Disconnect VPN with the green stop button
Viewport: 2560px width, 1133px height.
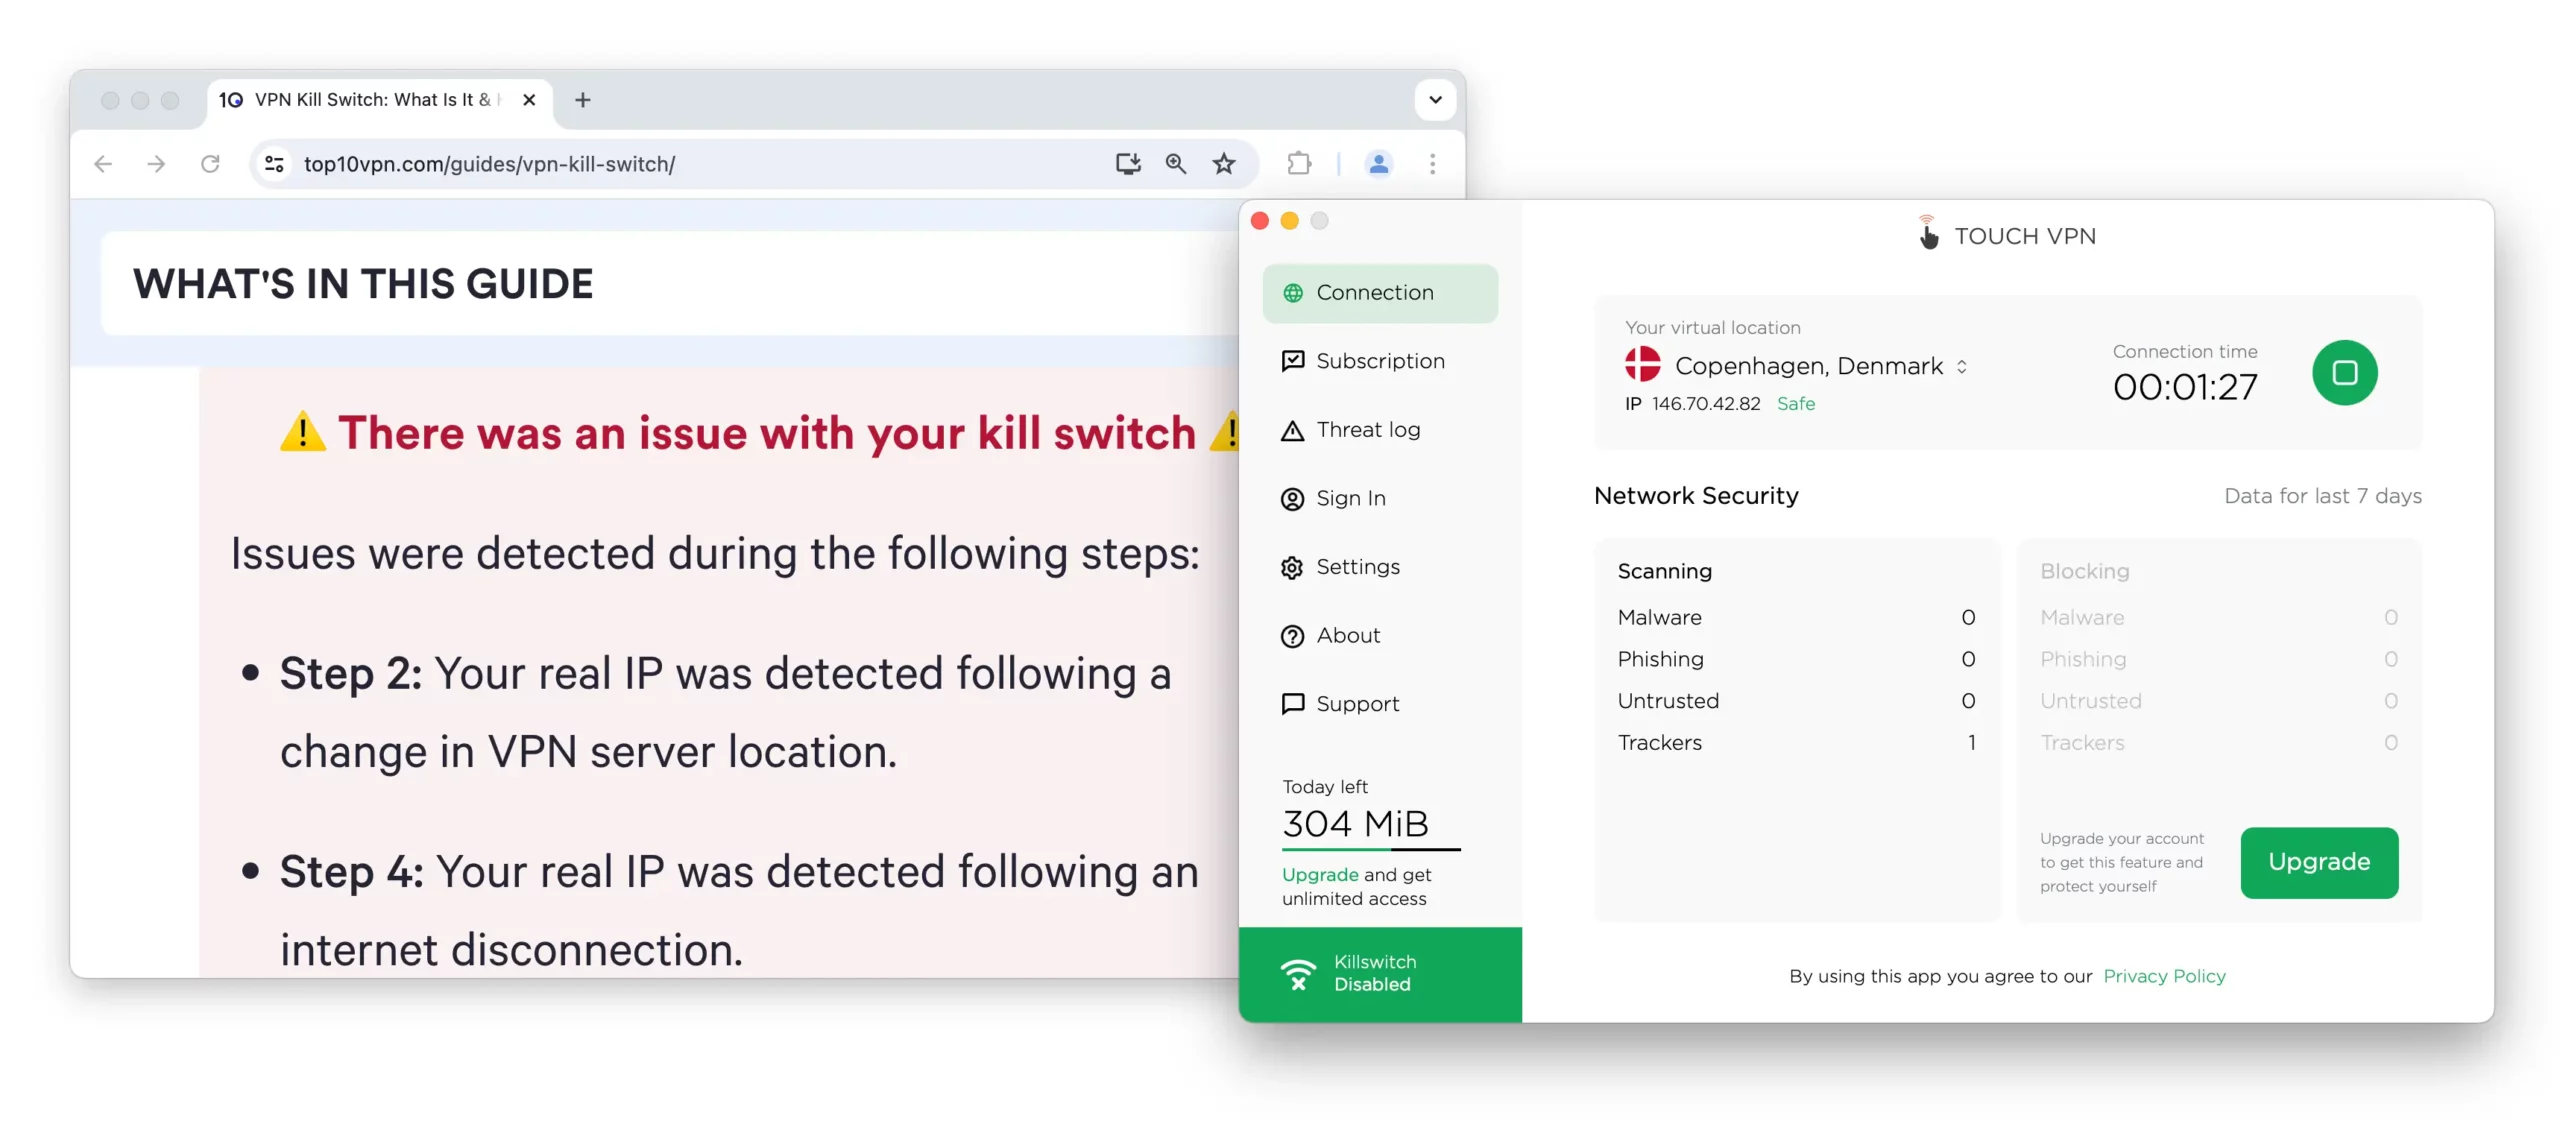pyautogui.click(x=2346, y=372)
